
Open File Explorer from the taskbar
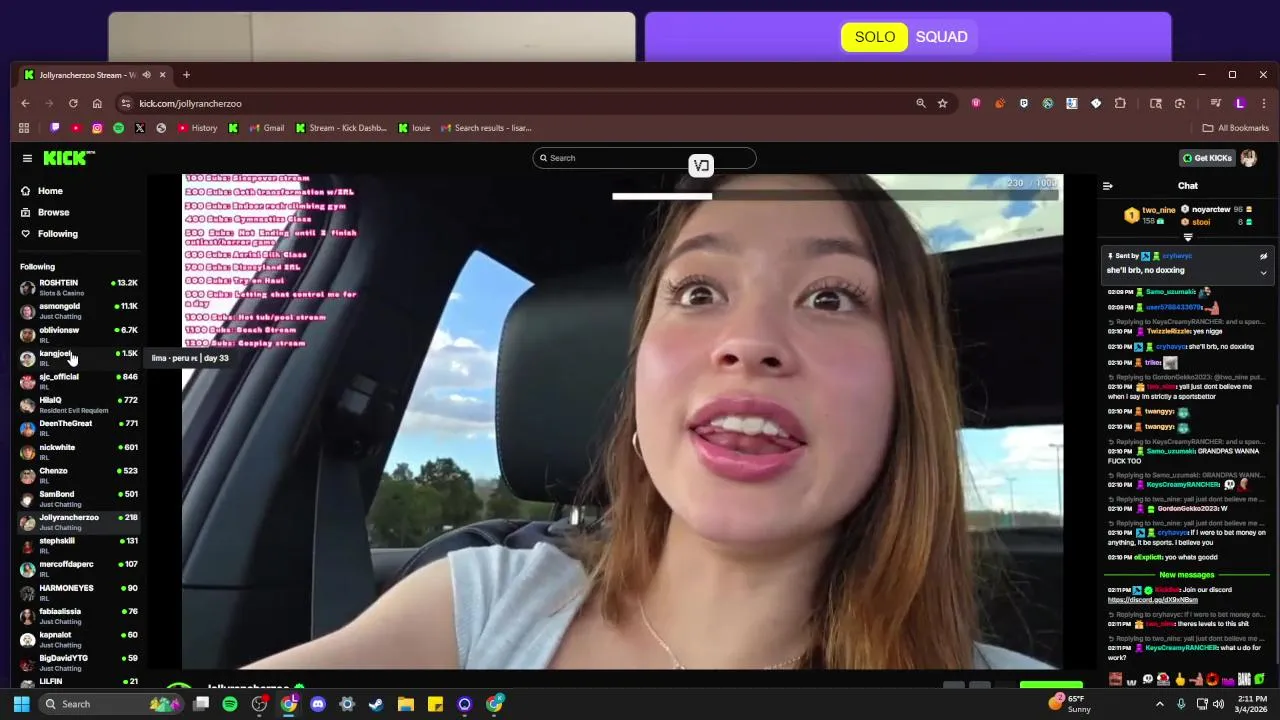click(x=405, y=704)
